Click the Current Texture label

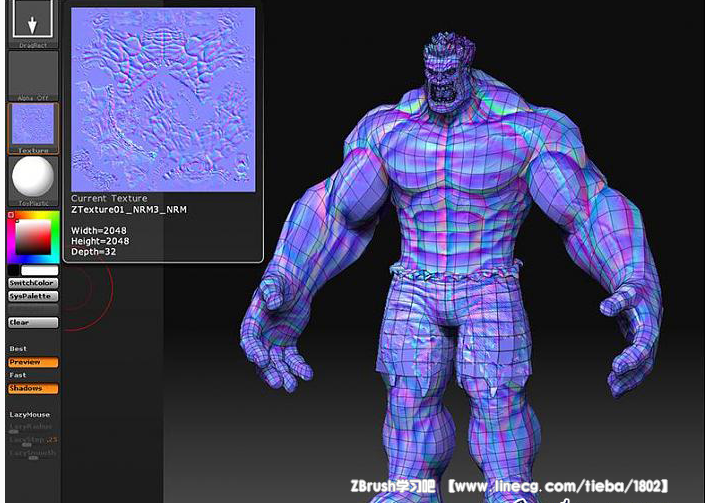point(109,198)
